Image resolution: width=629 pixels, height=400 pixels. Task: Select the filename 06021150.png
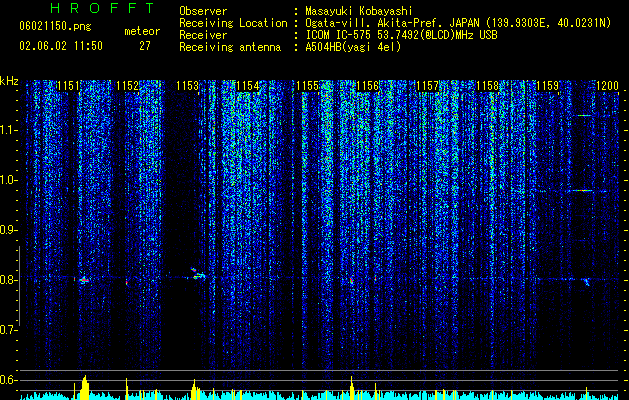pos(55,27)
